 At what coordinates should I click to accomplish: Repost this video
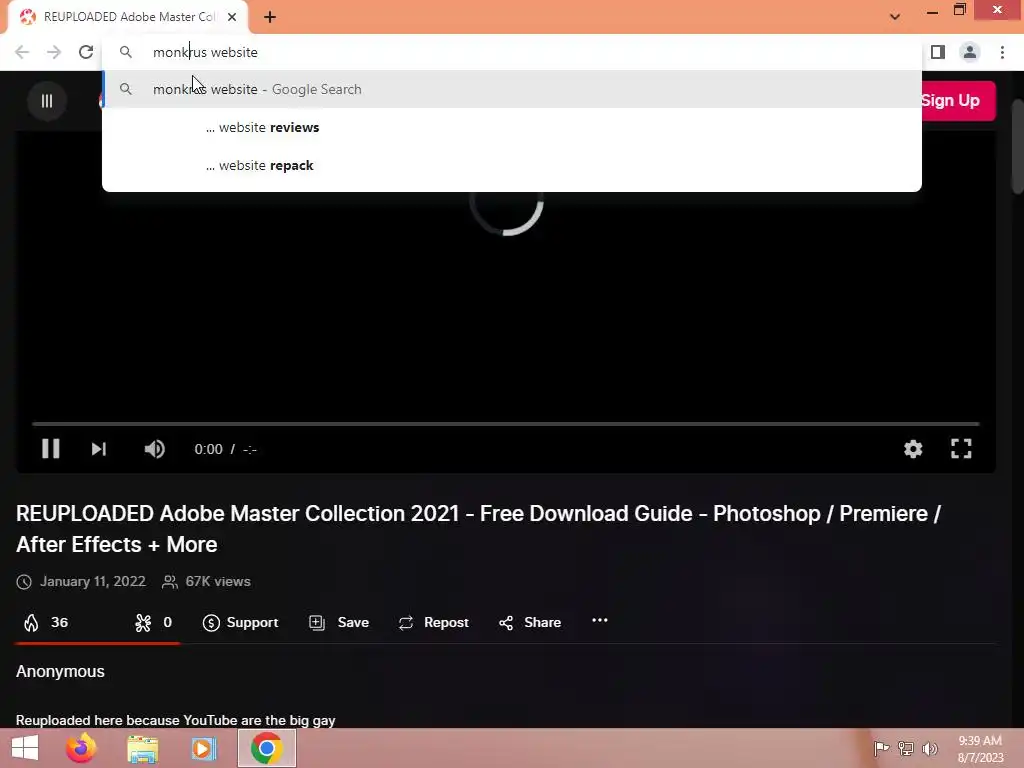[434, 622]
